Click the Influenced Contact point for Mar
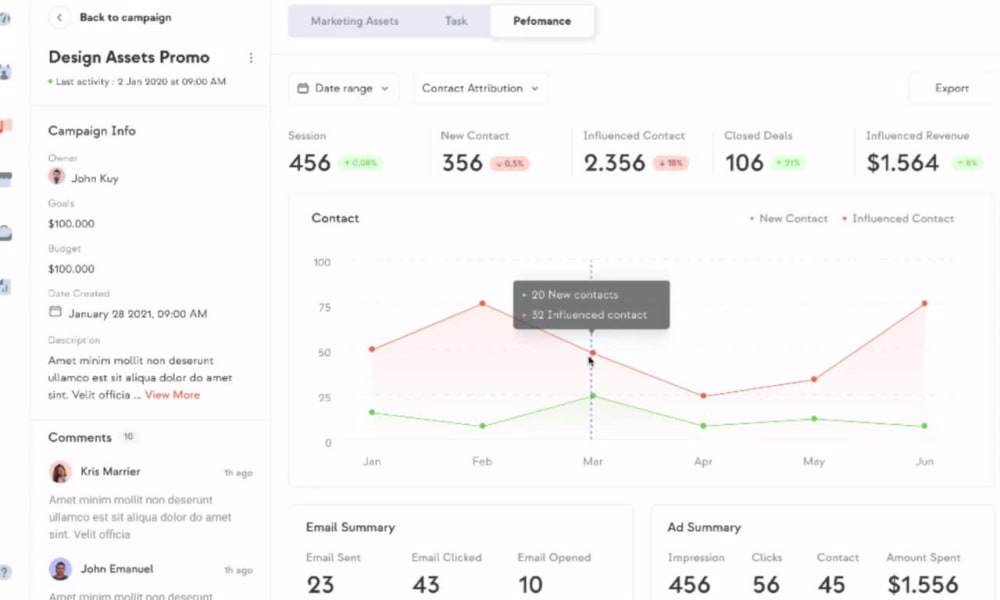The image size is (1000, 600). tap(592, 353)
